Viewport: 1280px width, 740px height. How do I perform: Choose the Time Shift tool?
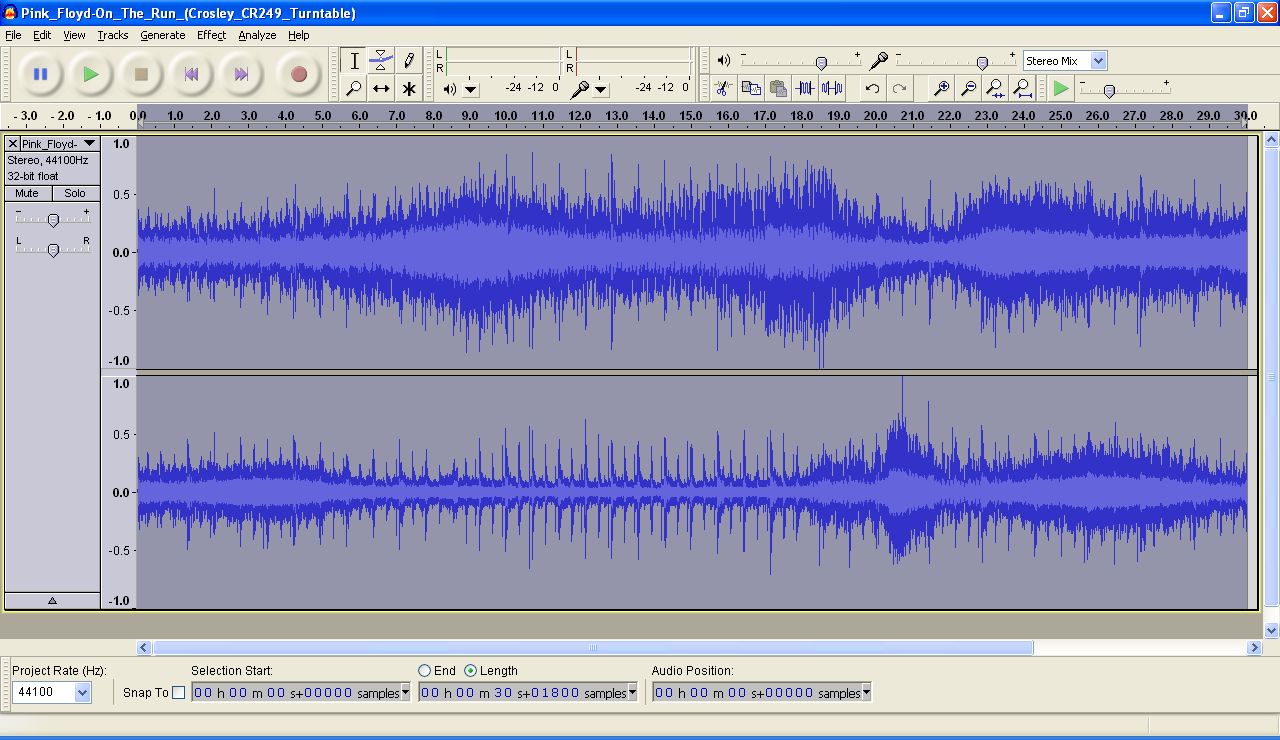coord(381,89)
